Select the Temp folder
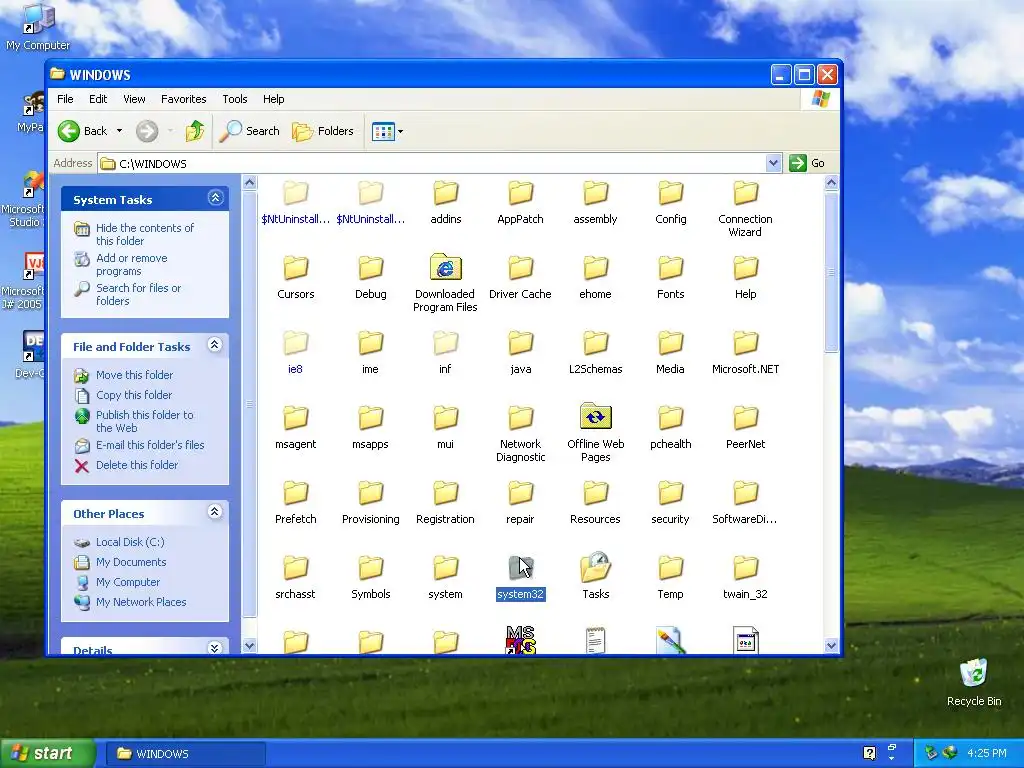The height and width of the screenshot is (768, 1024). 671,577
